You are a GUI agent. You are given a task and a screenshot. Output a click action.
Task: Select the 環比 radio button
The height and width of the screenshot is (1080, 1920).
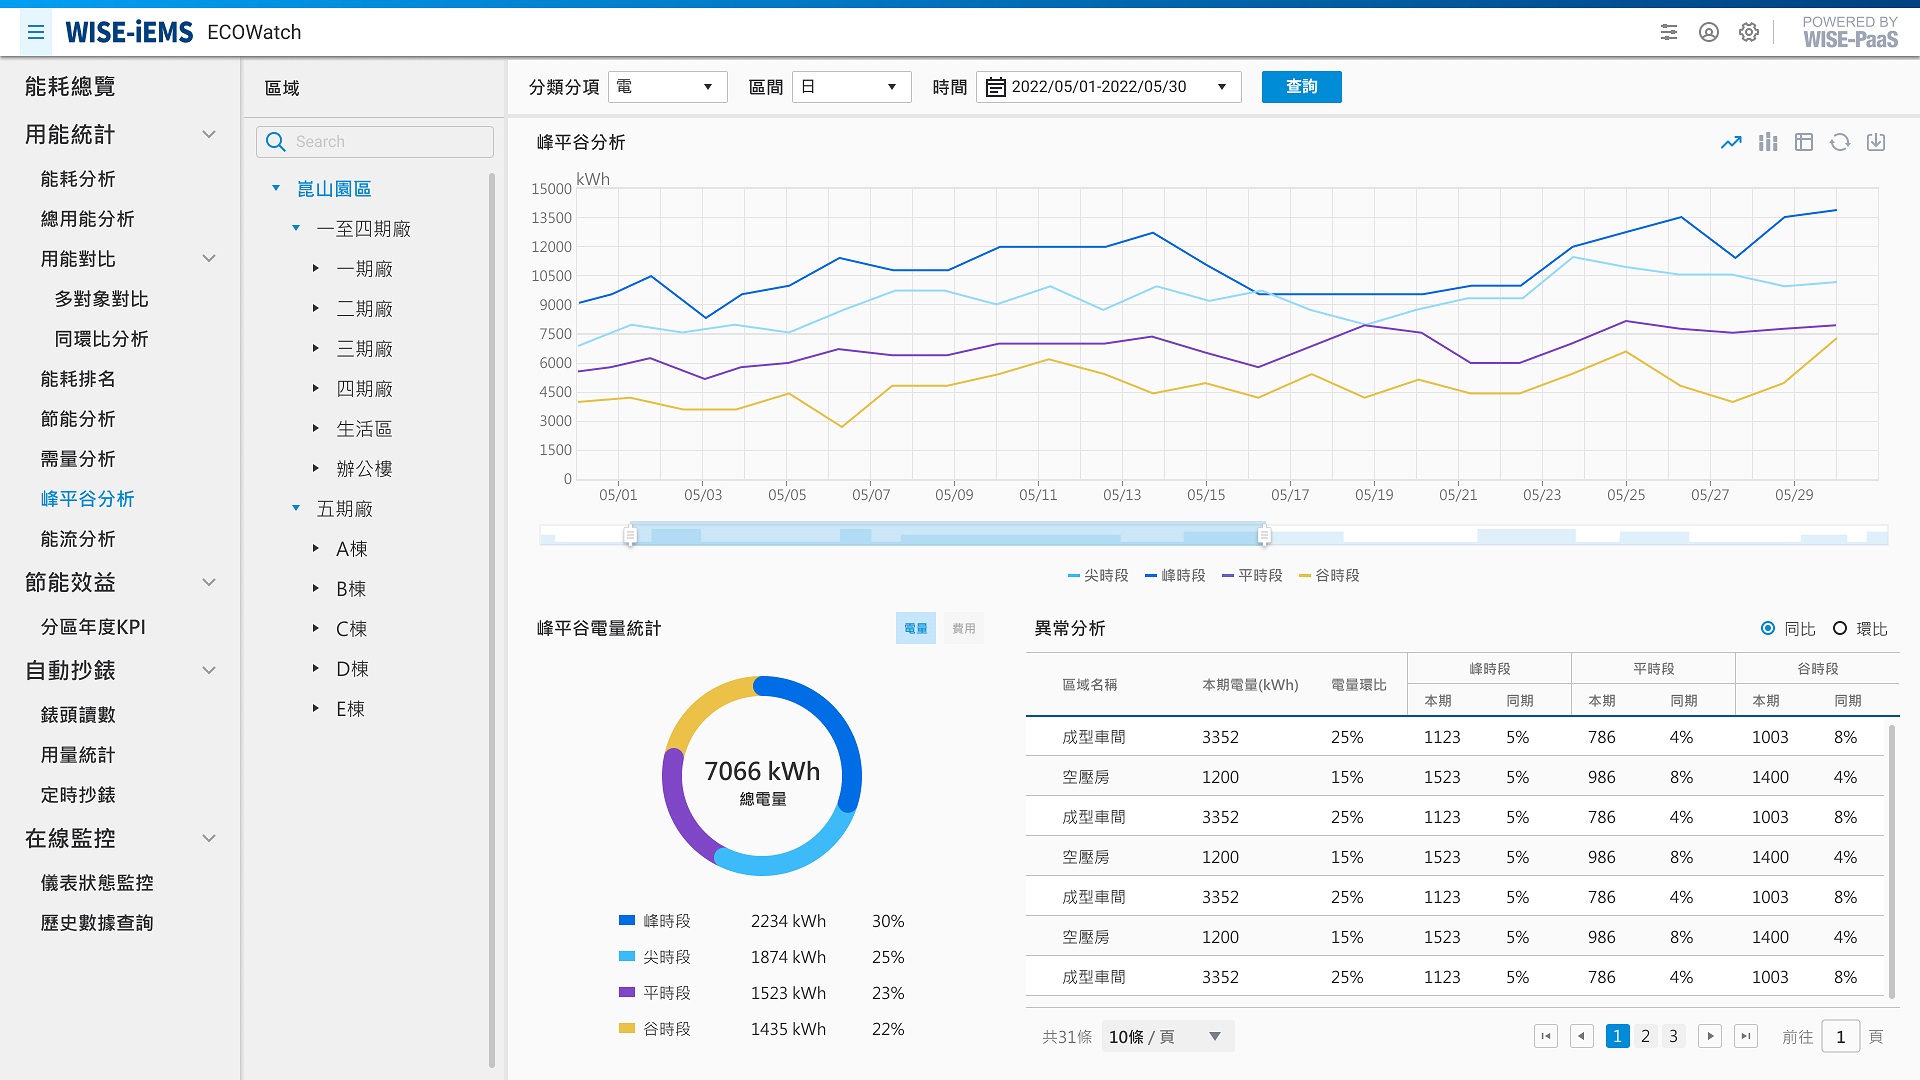coord(1840,628)
